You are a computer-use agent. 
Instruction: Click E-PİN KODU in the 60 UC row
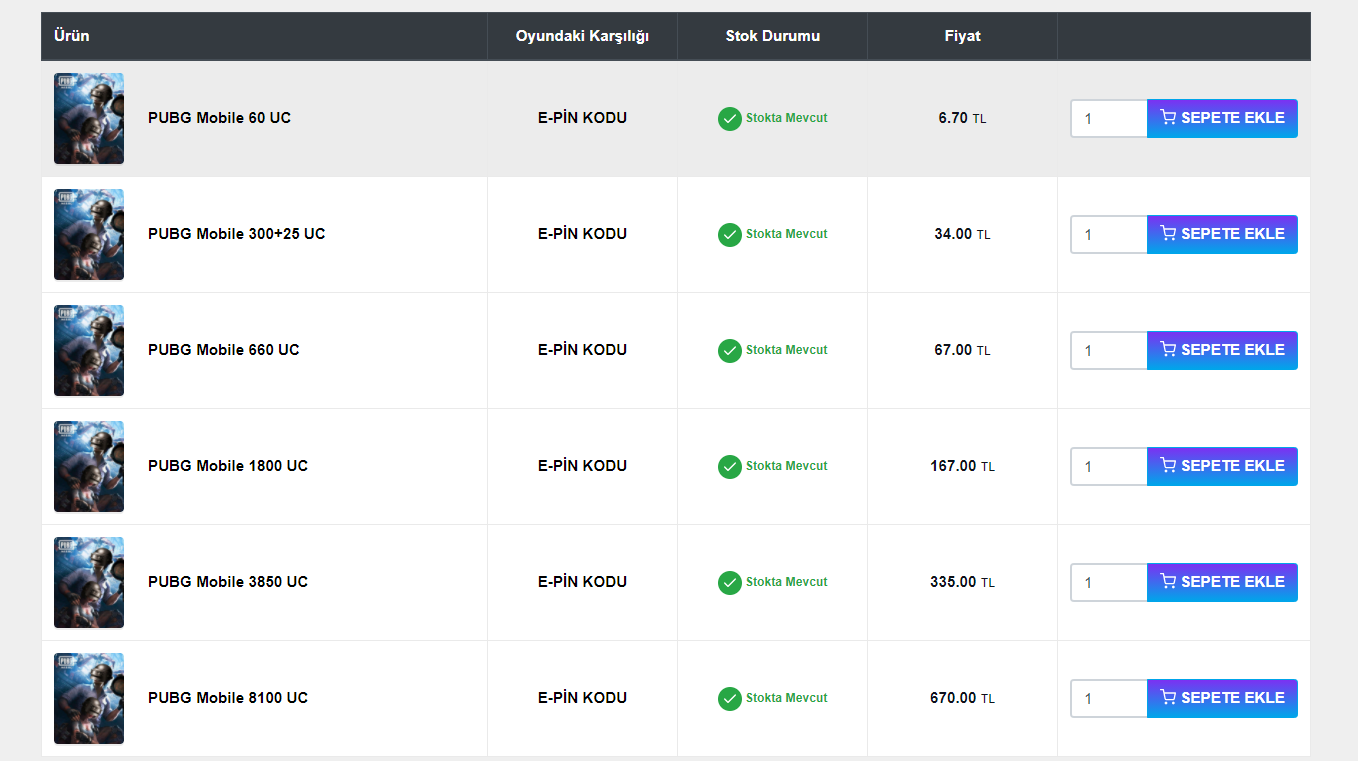(x=582, y=118)
